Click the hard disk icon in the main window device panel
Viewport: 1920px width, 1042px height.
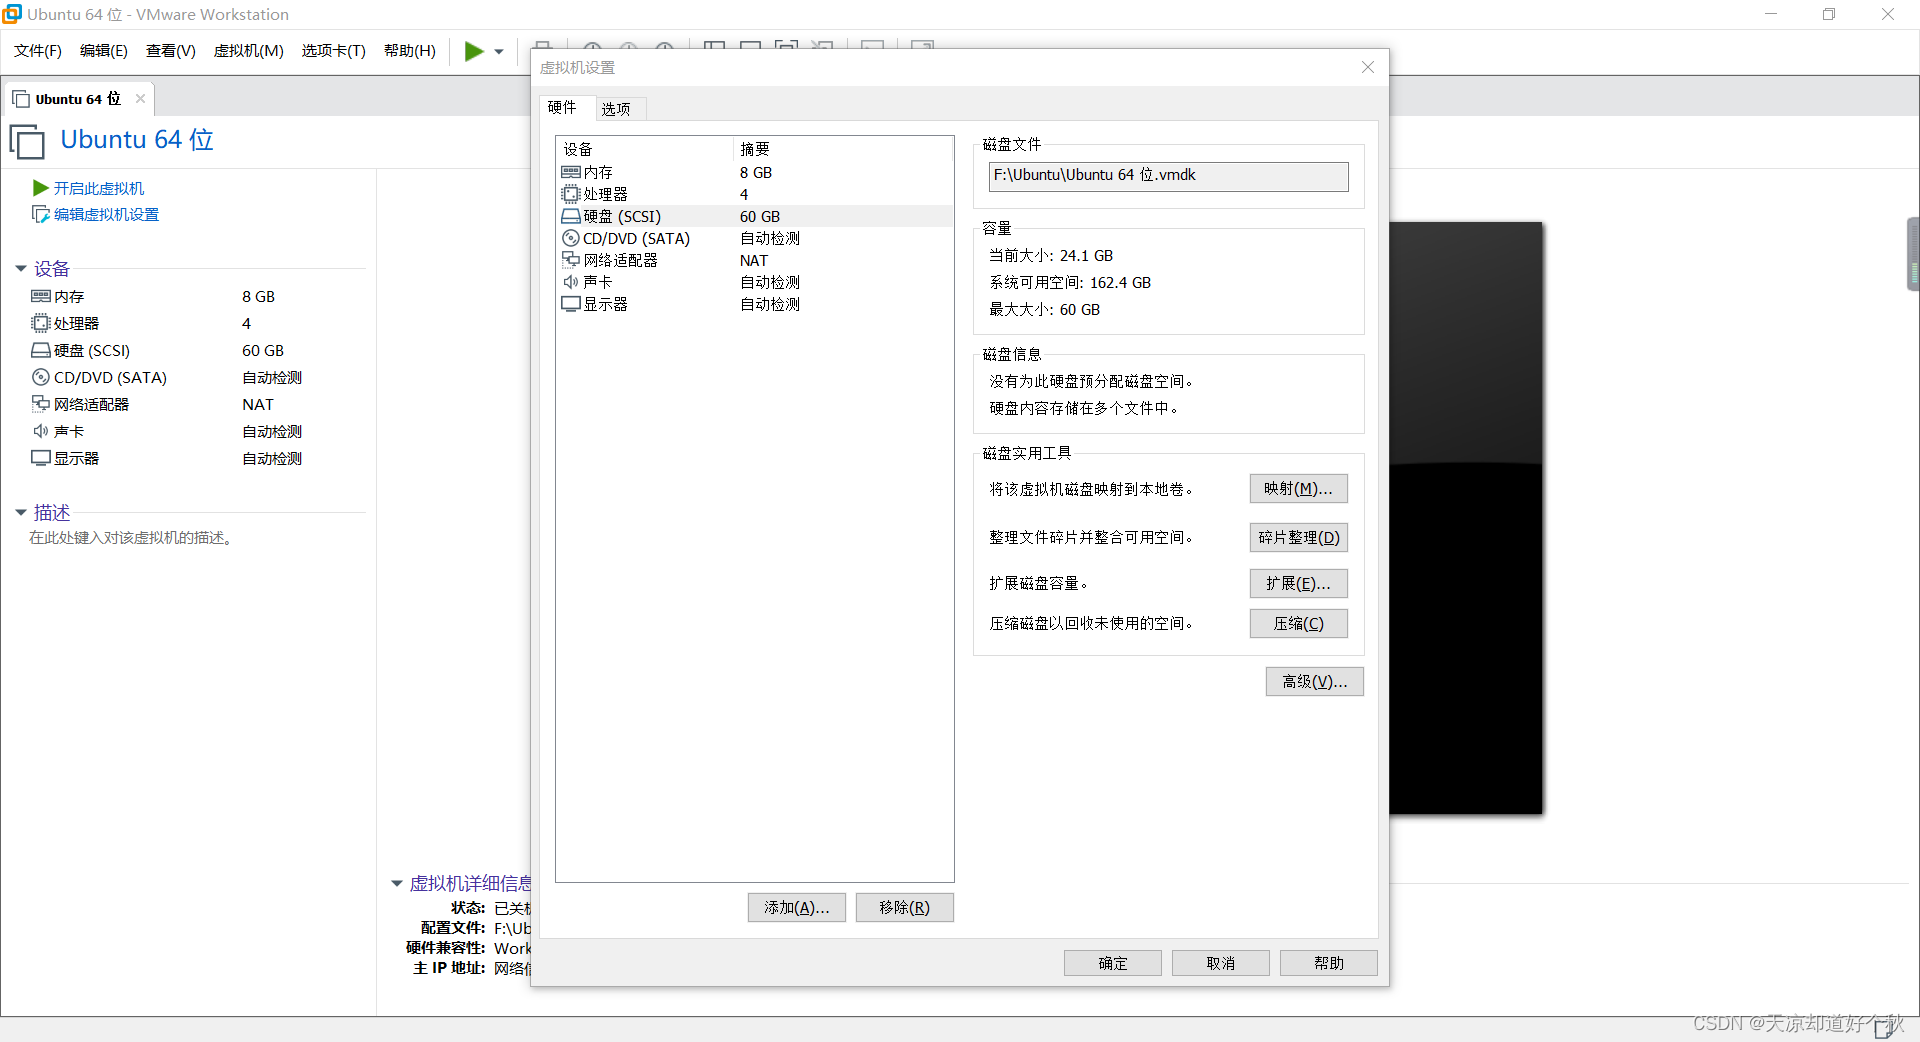[41, 350]
